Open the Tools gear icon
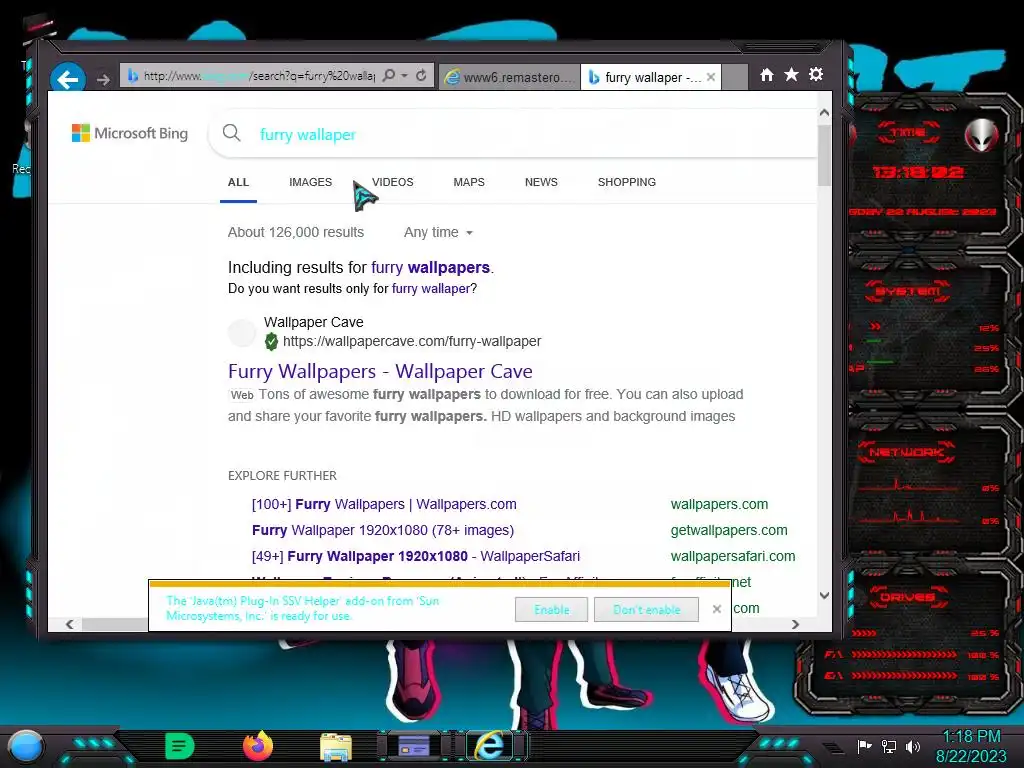This screenshot has height=768, width=1024. (x=816, y=74)
